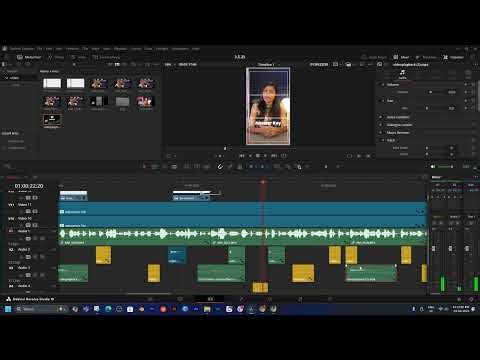Open Windows Start button on taskbar
480x360 pixels.
click(x=8, y=309)
